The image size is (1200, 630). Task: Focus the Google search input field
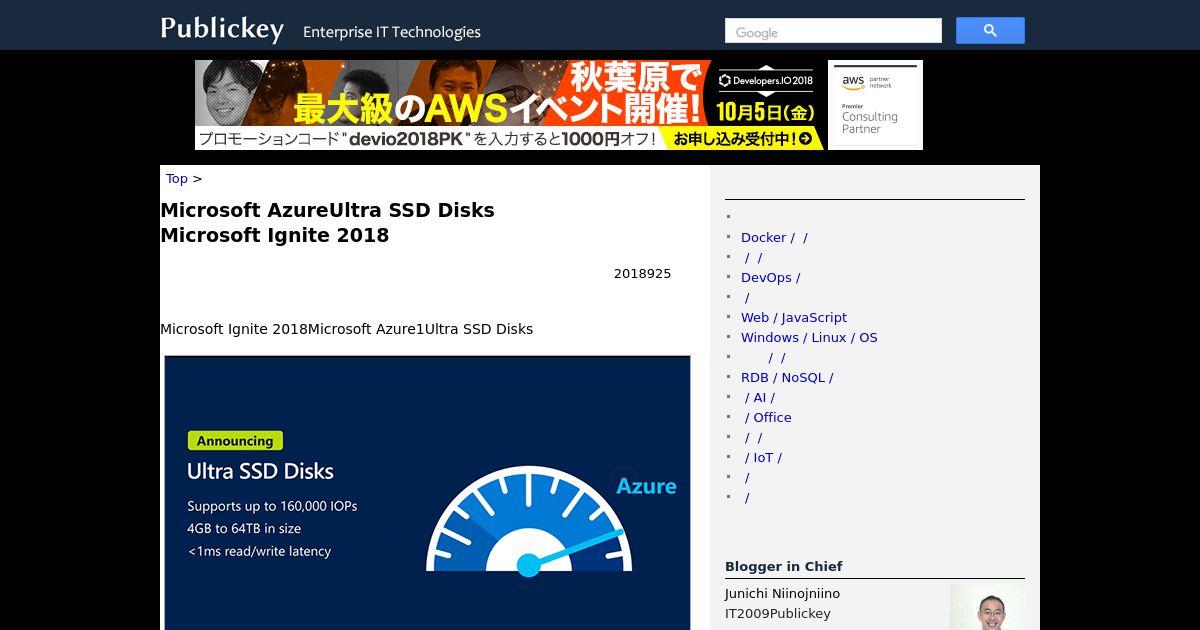pos(833,31)
